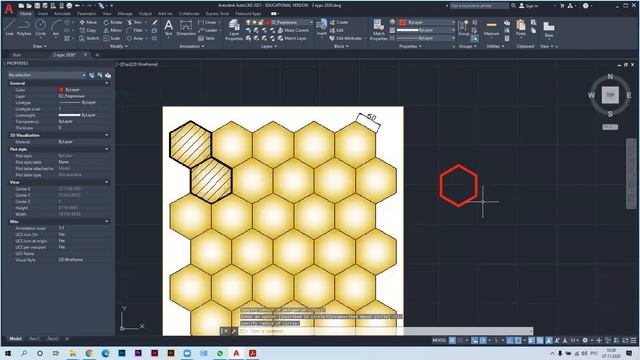Collapse the Plot style section

pyautogui.click(x=107, y=149)
